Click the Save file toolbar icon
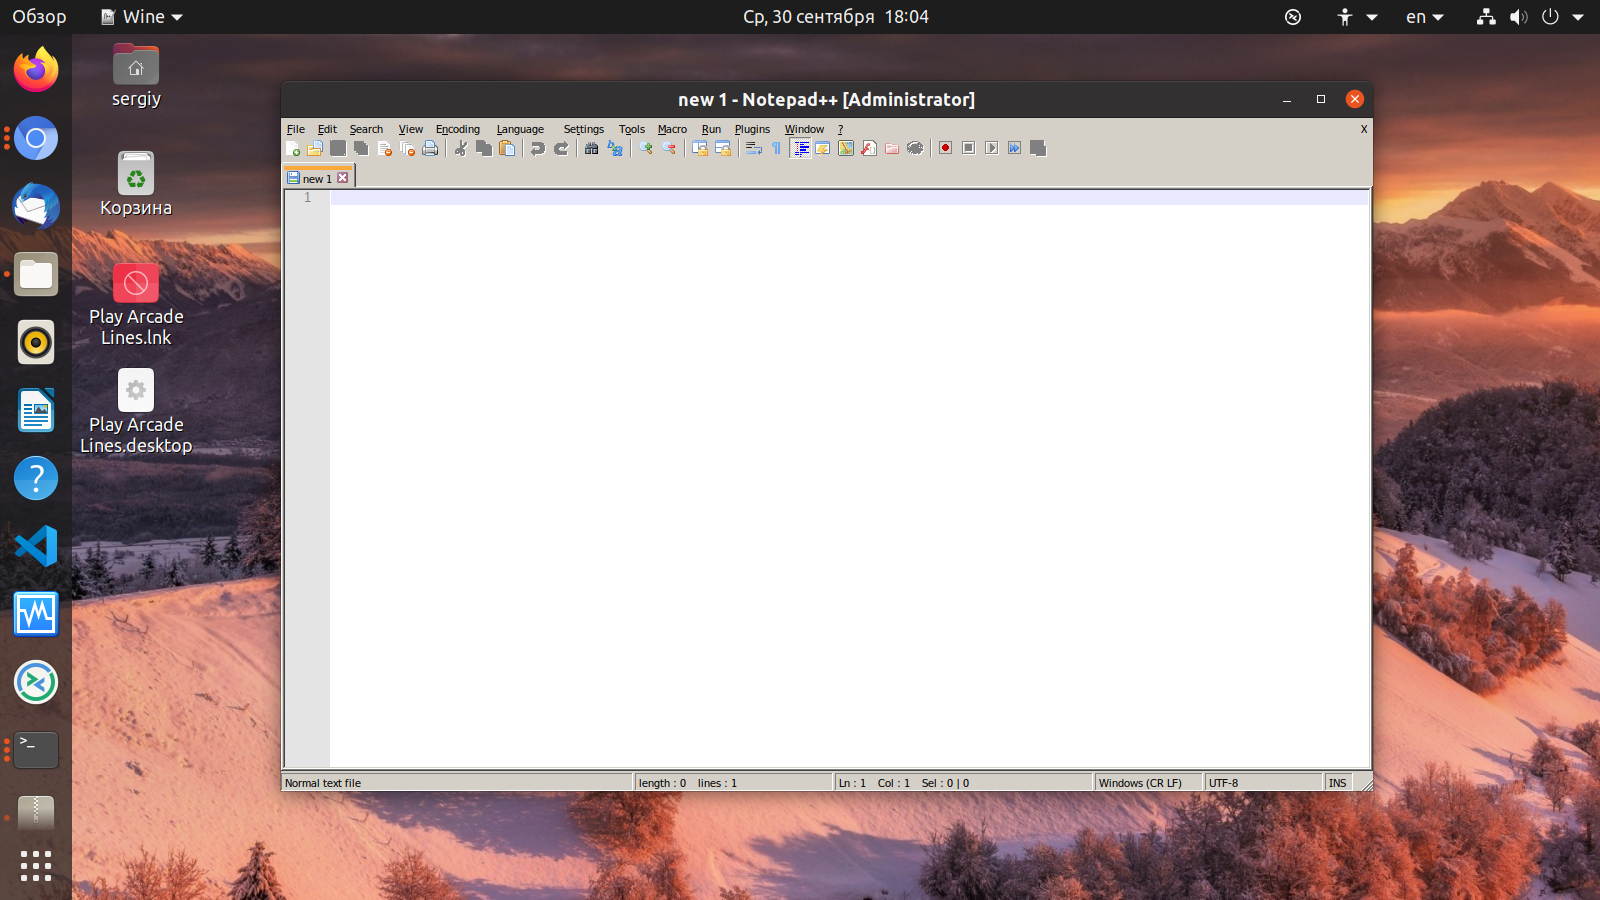The height and width of the screenshot is (900, 1600). click(x=338, y=148)
